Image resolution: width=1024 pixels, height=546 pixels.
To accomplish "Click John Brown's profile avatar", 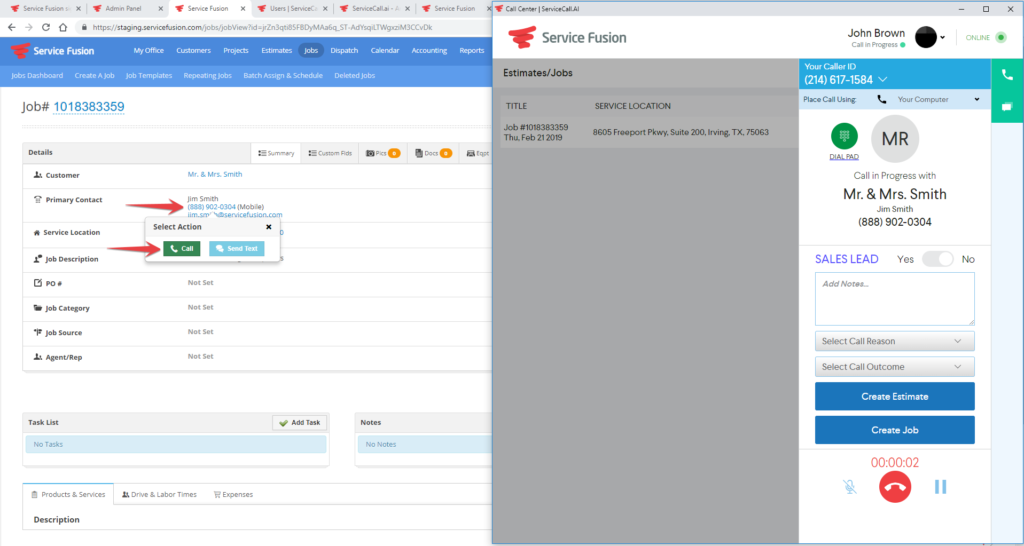I will pos(925,37).
